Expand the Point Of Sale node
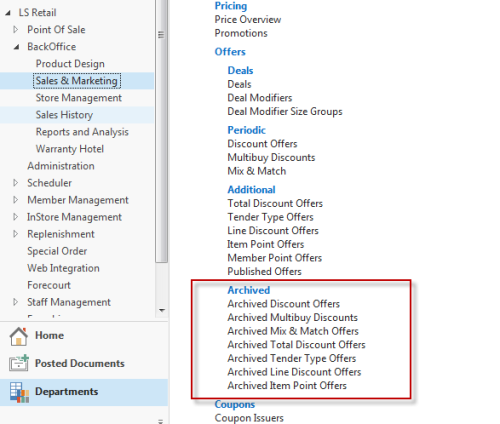The width and height of the screenshot is (500, 424). pos(15,30)
